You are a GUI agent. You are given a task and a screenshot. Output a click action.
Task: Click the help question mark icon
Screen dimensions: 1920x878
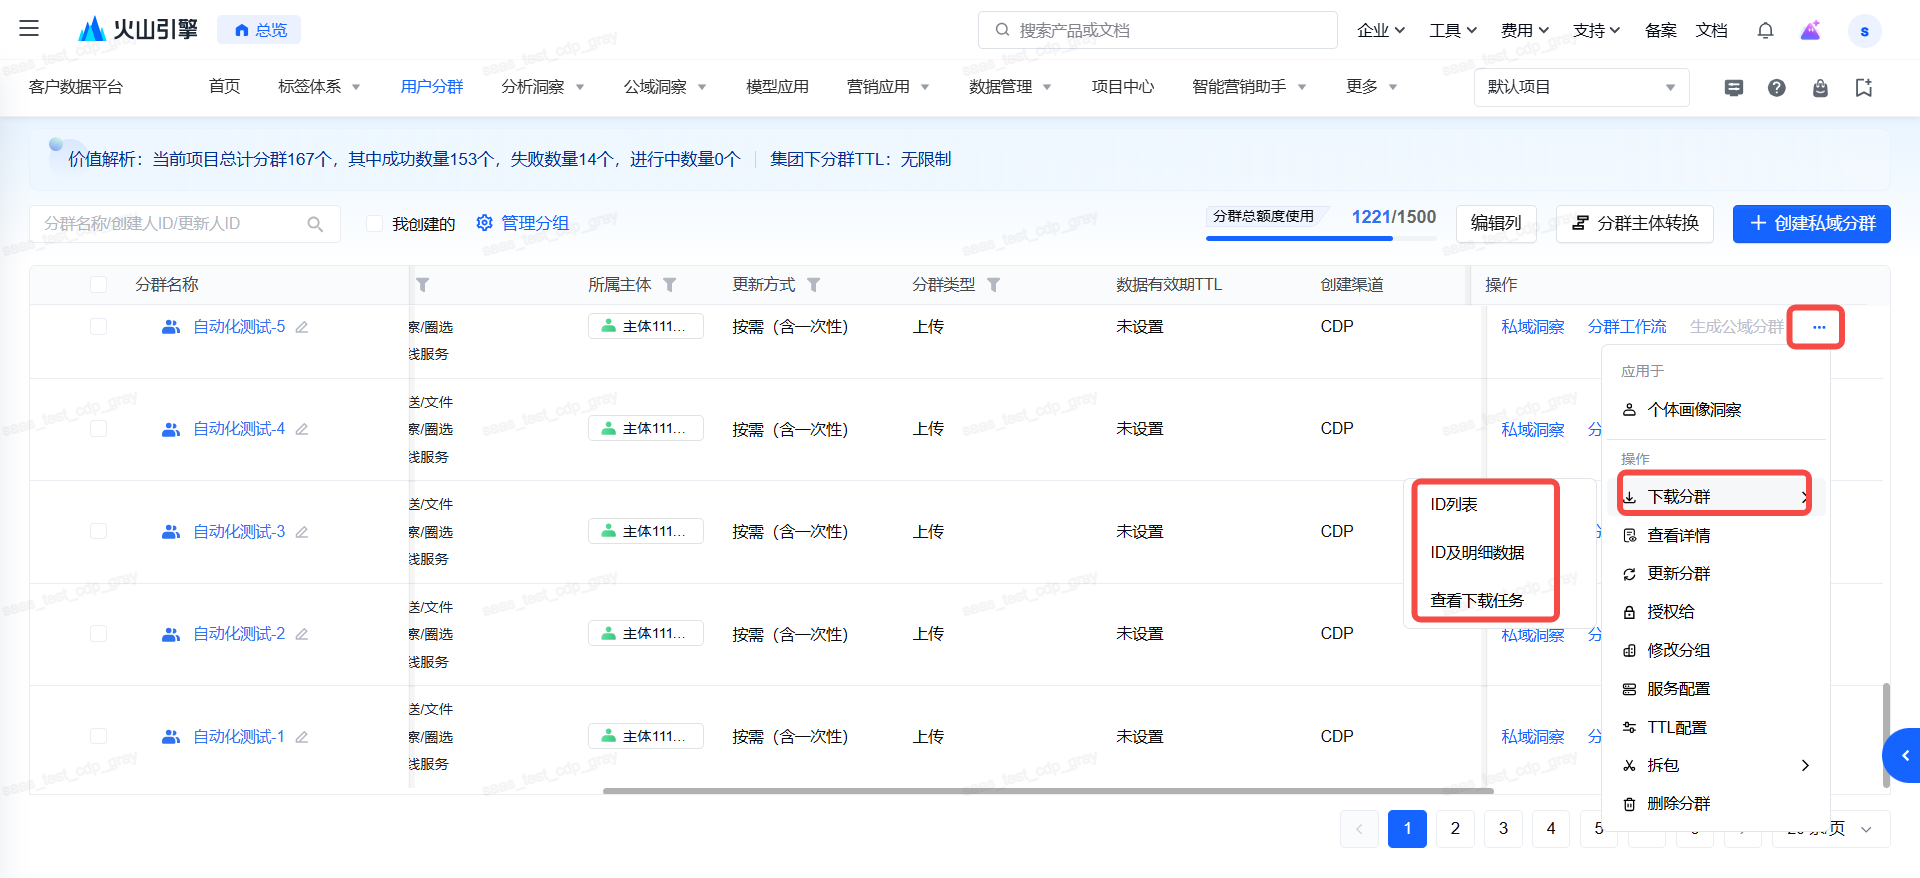click(1776, 88)
